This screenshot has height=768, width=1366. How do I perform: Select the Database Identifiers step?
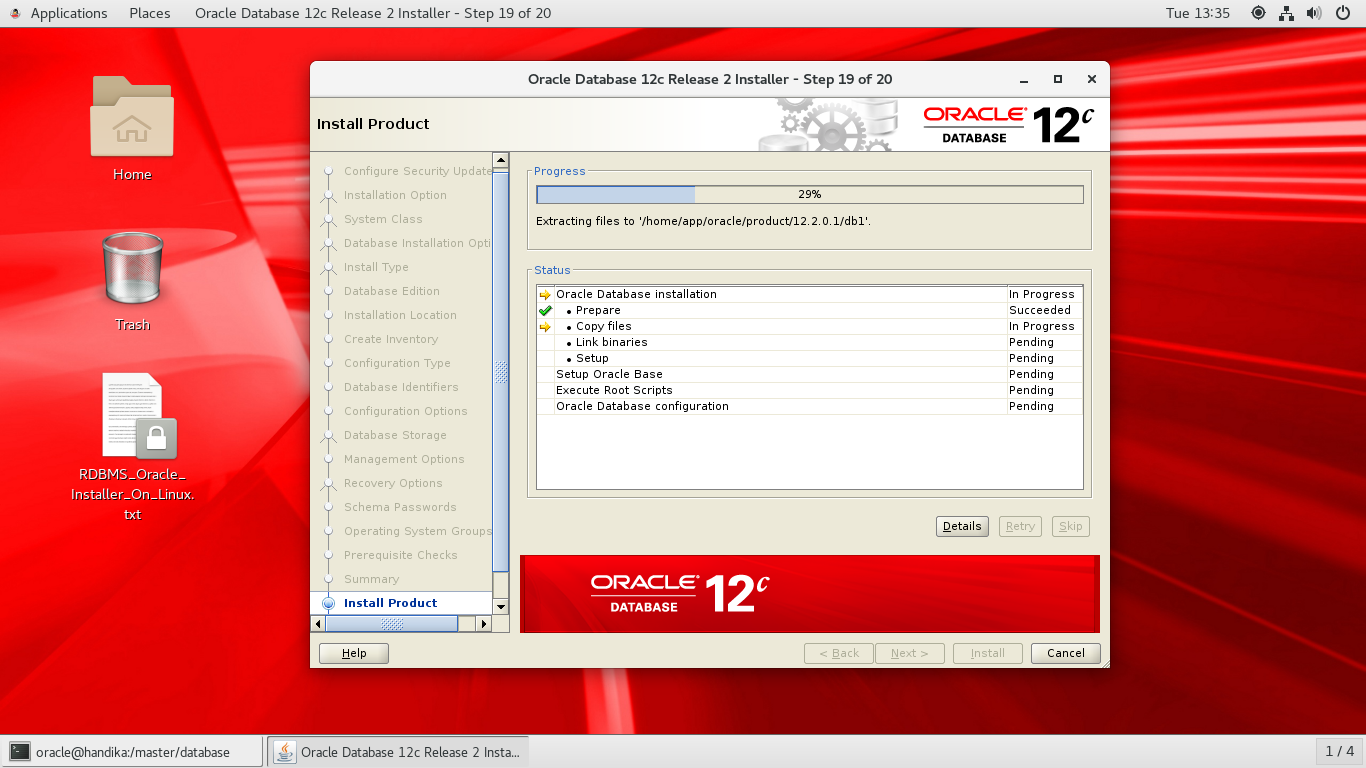point(401,387)
